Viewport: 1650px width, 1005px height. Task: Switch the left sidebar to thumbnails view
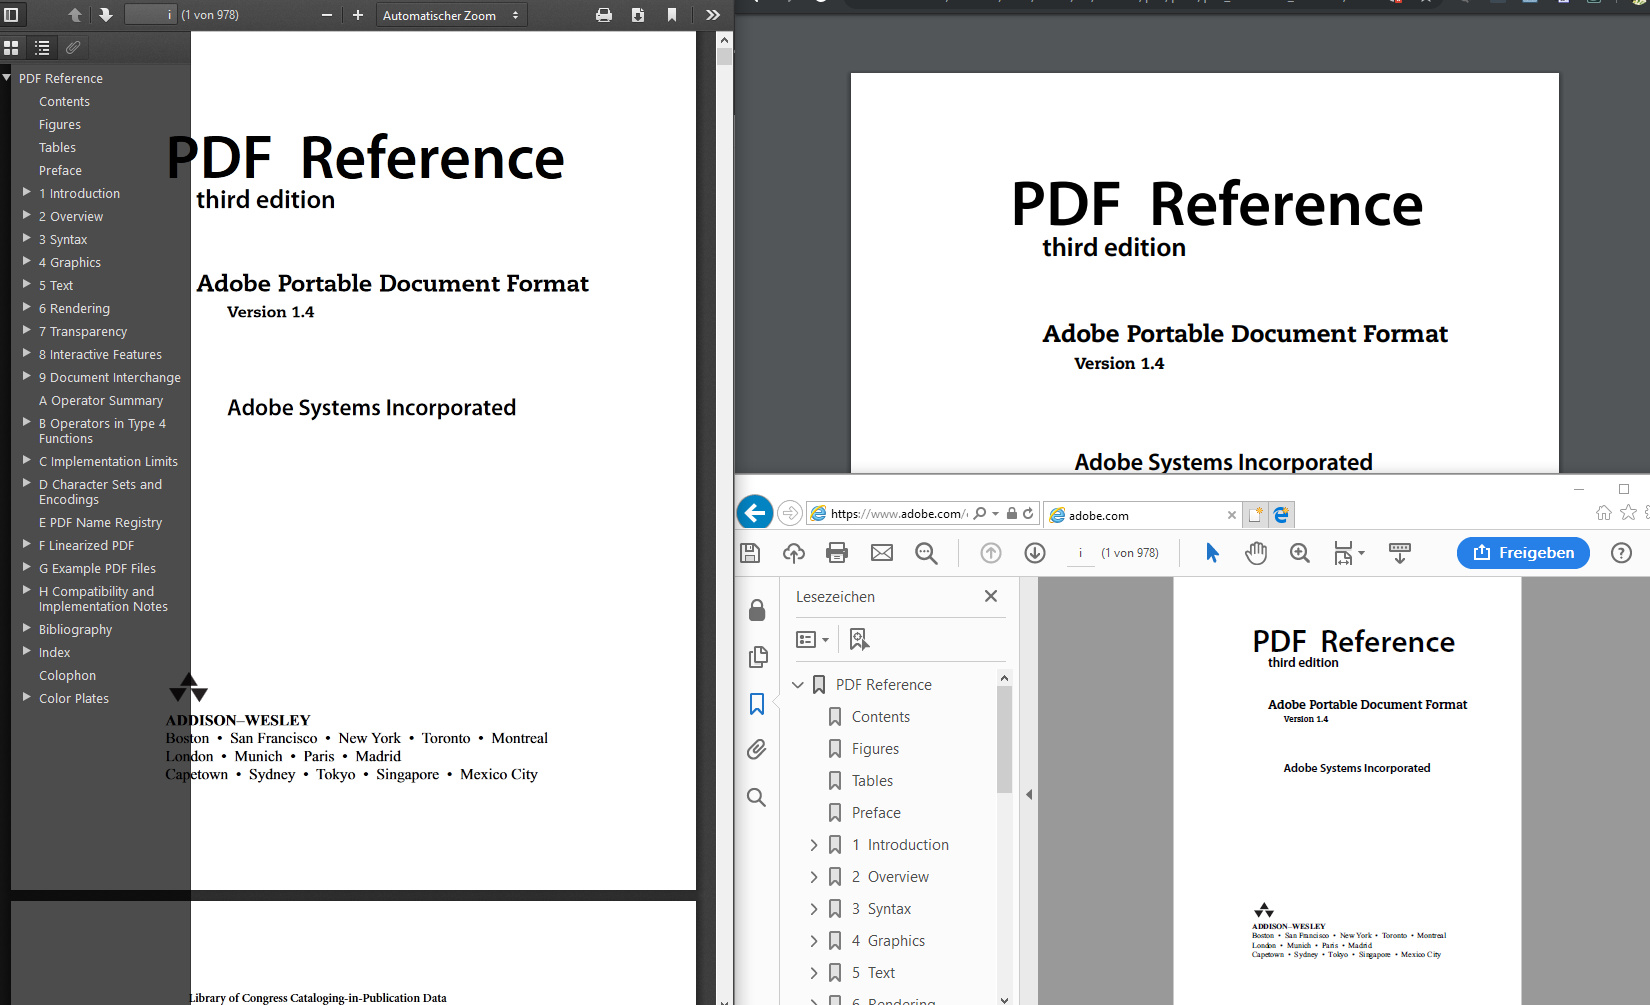(11, 47)
